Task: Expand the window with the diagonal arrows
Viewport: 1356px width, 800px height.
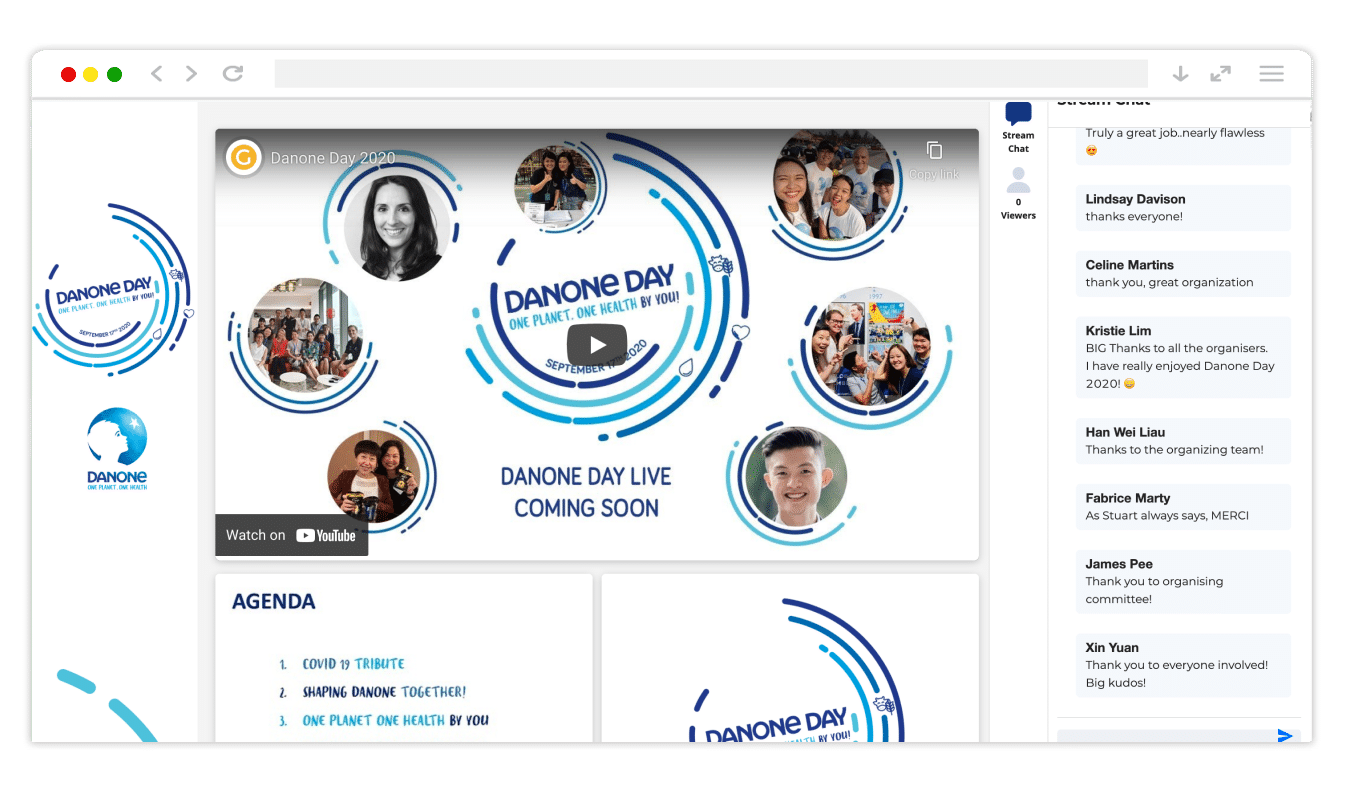Action: 1220,73
